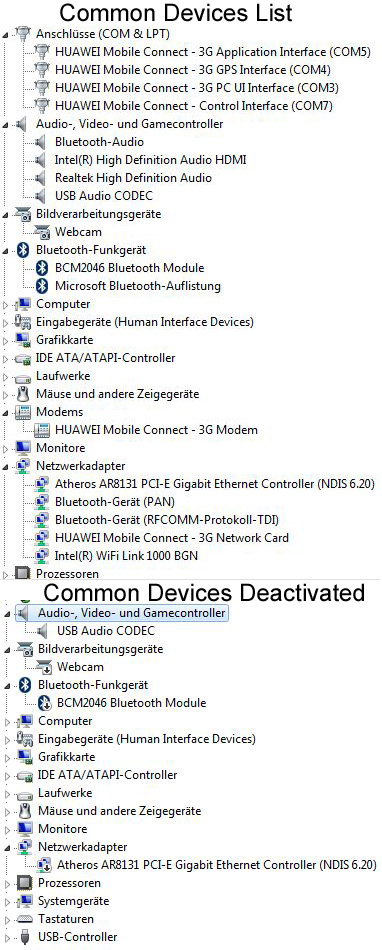The height and width of the screenshot is (950, 382).
Task: Expand the Systemgeräte category
Action: (x=7, y=902)
